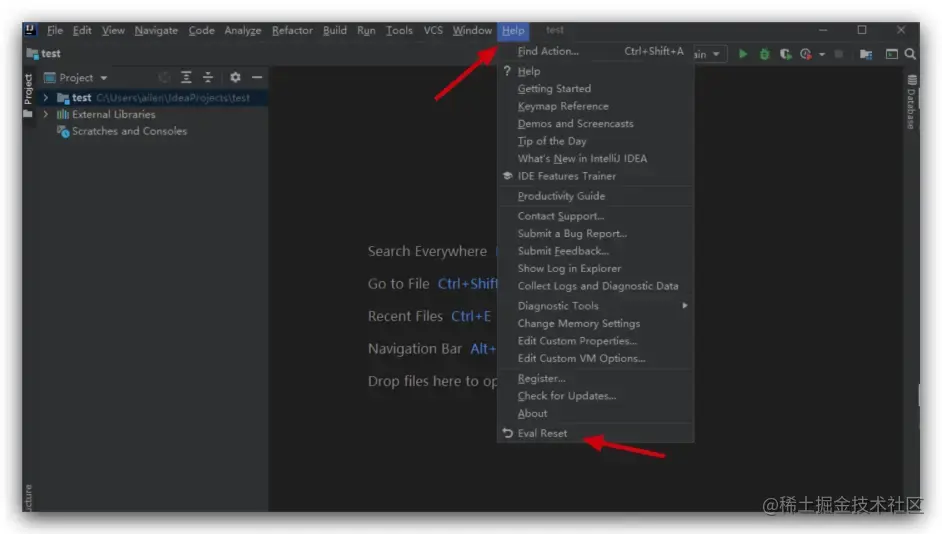942x534 pixels.
Task: Select Submit Feedback menu entry
Action: coord(595,250)
